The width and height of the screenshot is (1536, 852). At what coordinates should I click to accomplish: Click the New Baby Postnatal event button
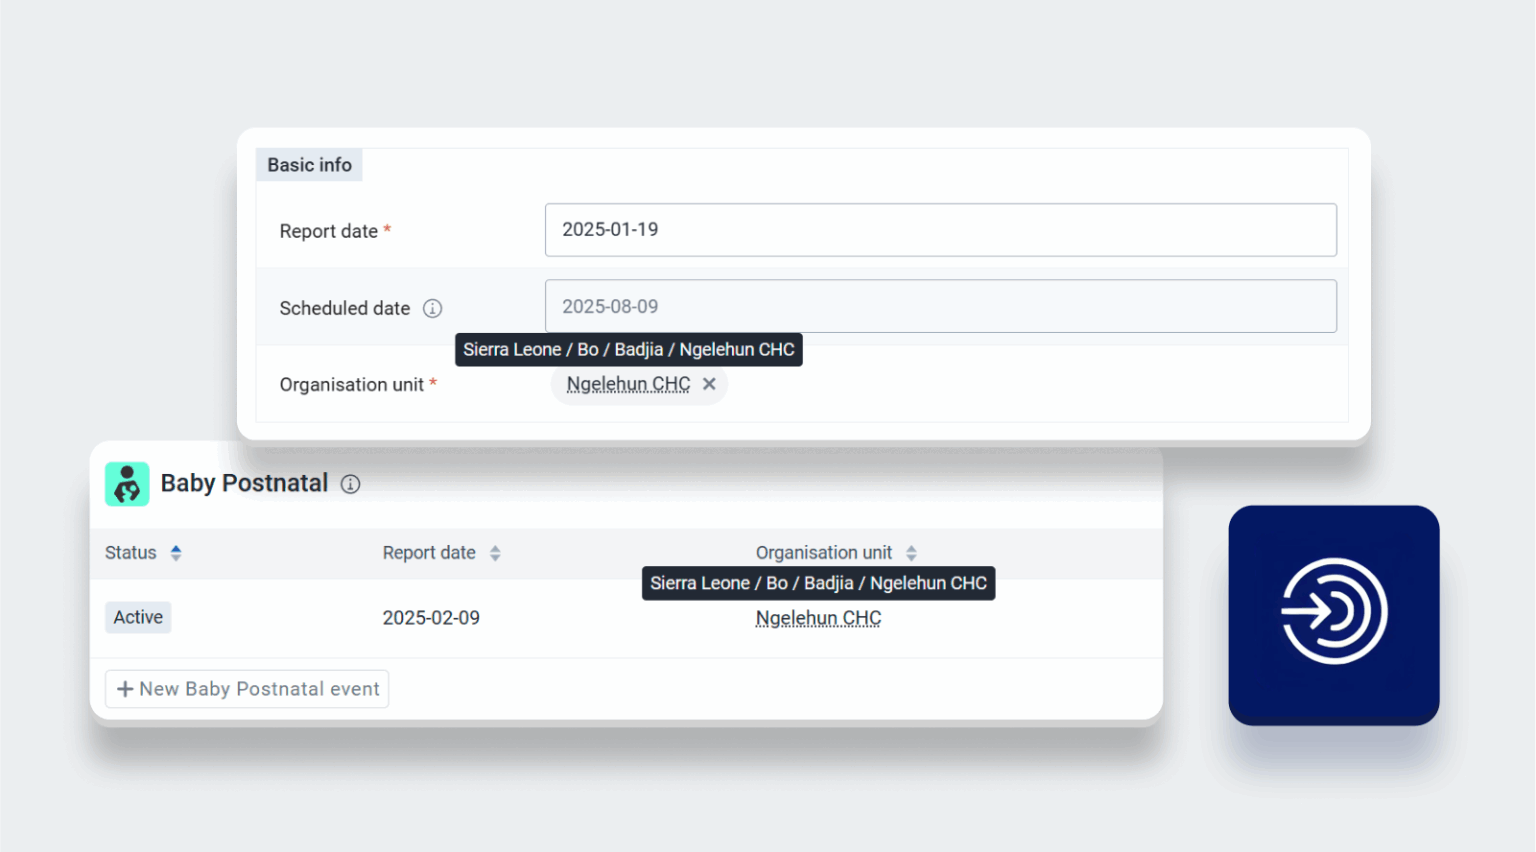246,688
